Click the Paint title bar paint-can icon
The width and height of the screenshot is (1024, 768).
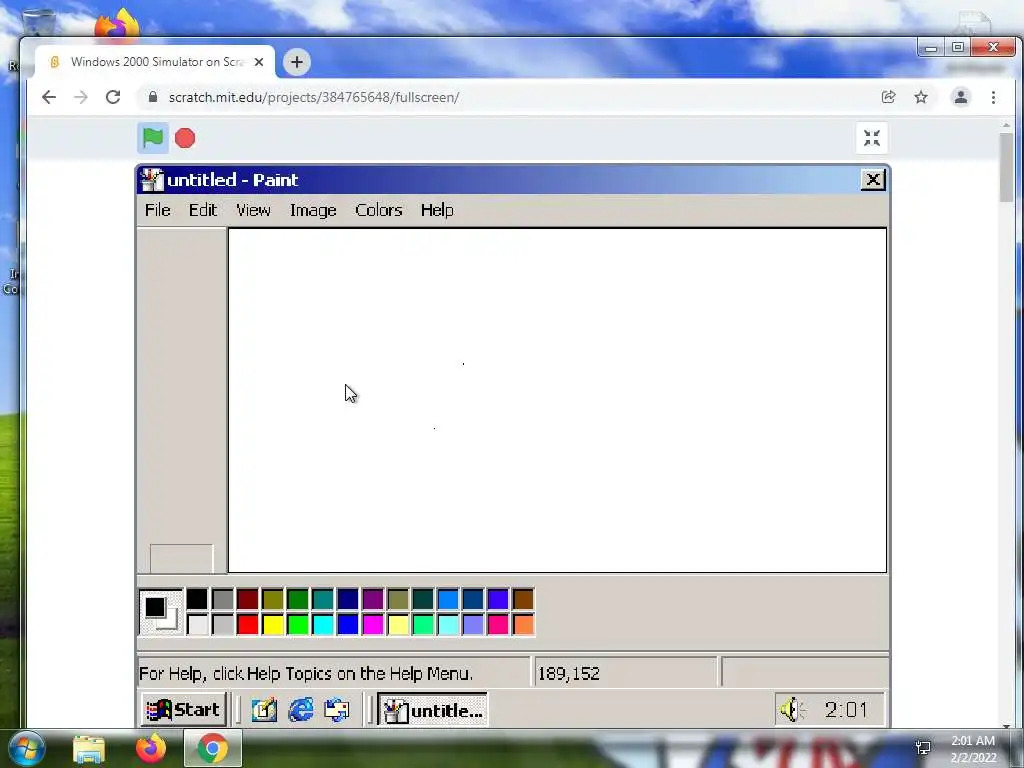point(152,180)
